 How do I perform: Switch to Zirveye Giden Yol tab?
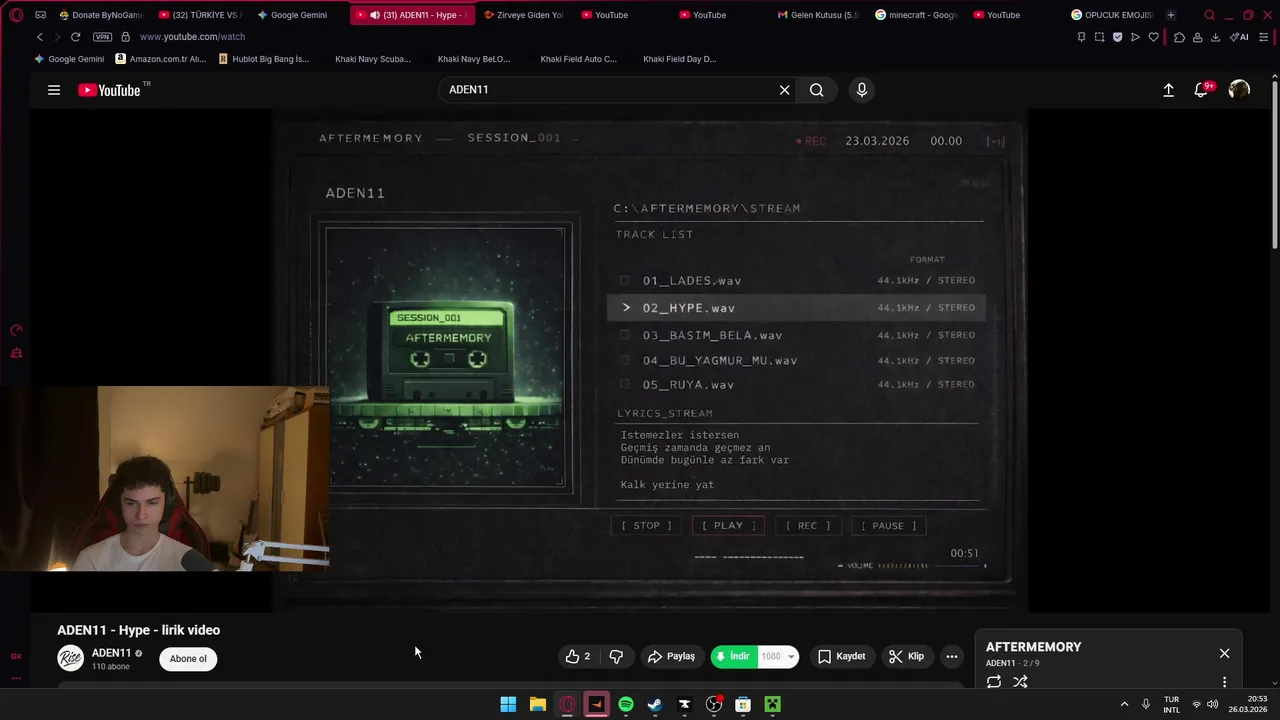pyautogui.click(x=524, y=15)
